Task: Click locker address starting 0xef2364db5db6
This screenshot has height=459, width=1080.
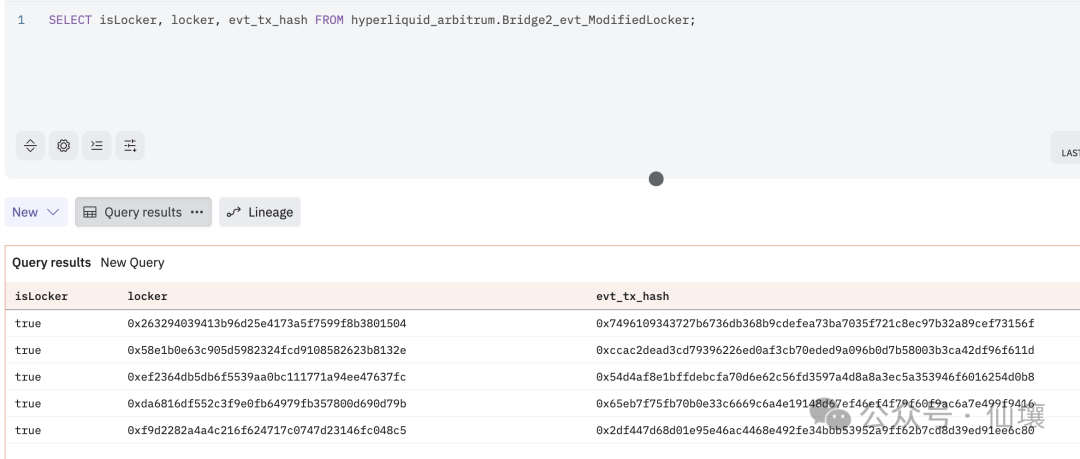Action: (266, 377)
